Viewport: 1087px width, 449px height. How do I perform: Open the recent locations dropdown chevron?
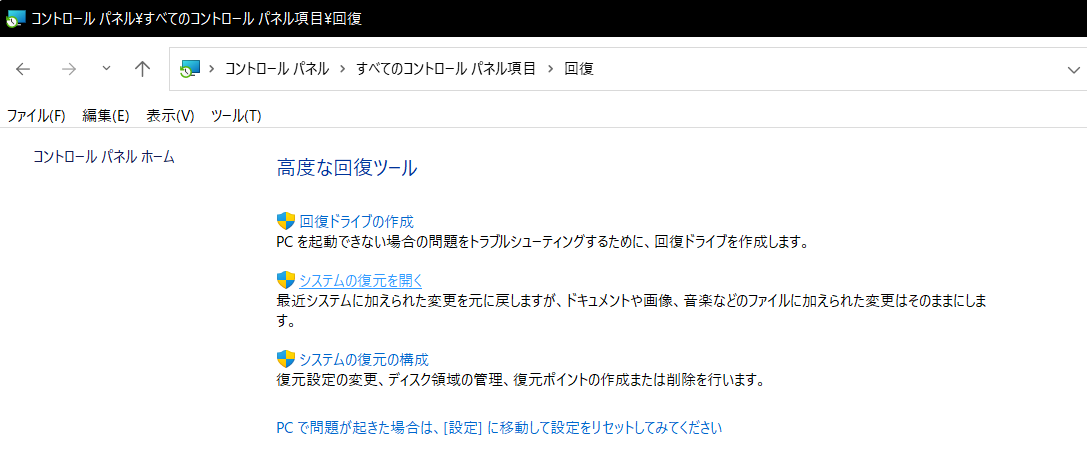pyautogui.click(x=106, y=69)
